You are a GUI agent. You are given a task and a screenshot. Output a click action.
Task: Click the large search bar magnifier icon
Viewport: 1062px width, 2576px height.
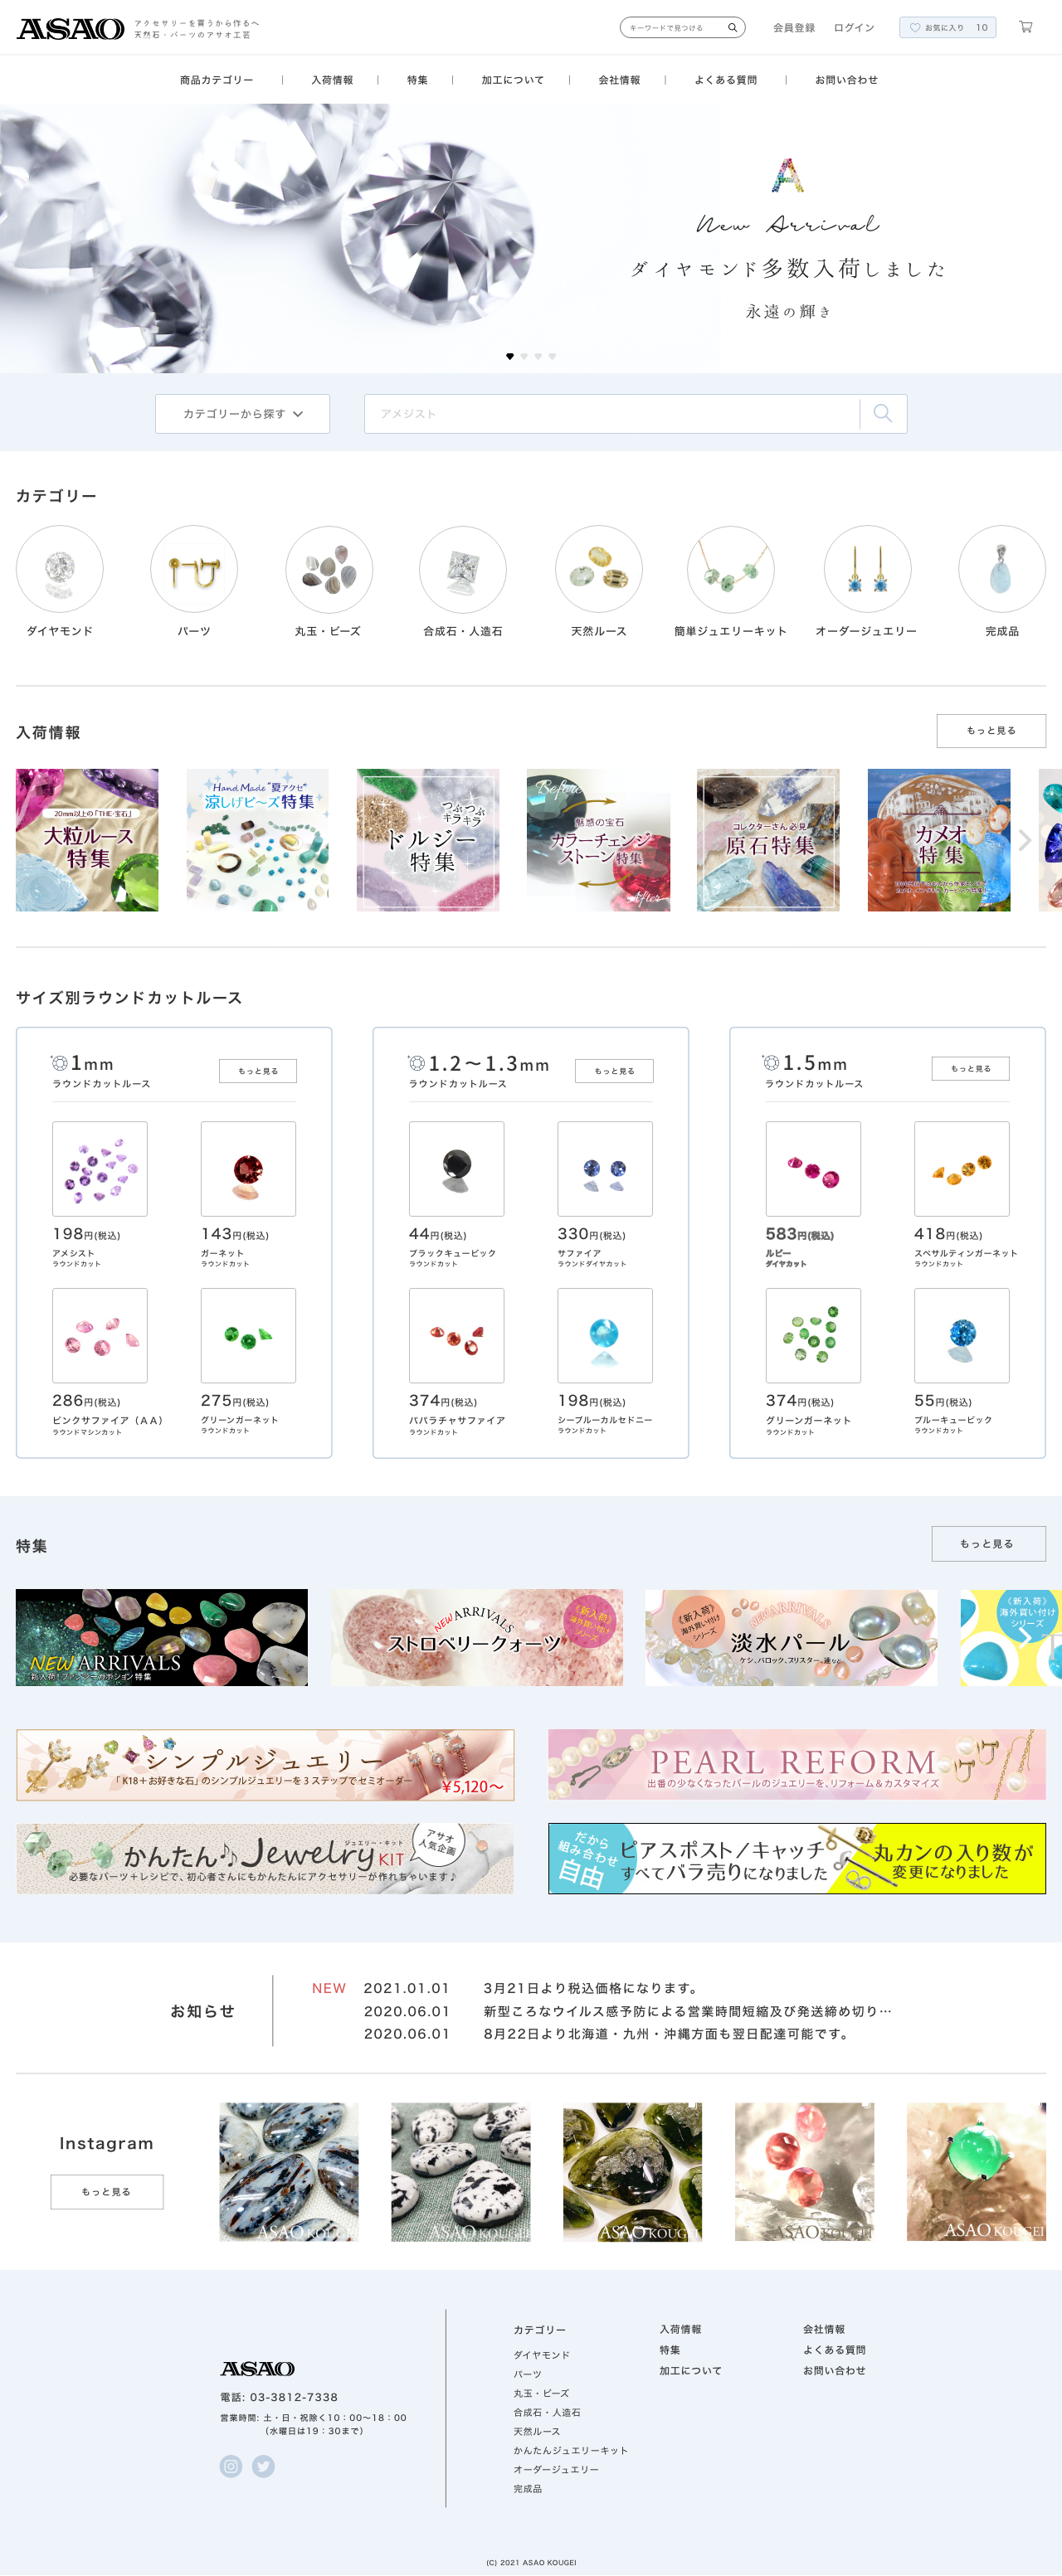(883, 413)
